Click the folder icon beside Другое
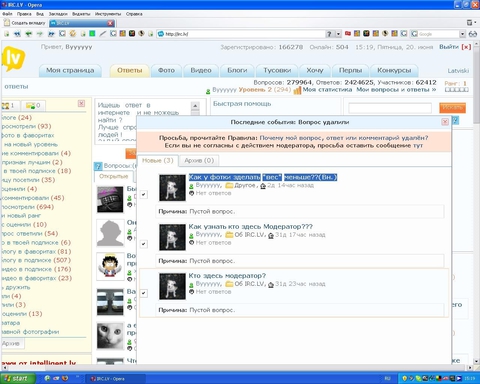Image resolution: width=480 pixels, height=384 pixels. (229, 186)
